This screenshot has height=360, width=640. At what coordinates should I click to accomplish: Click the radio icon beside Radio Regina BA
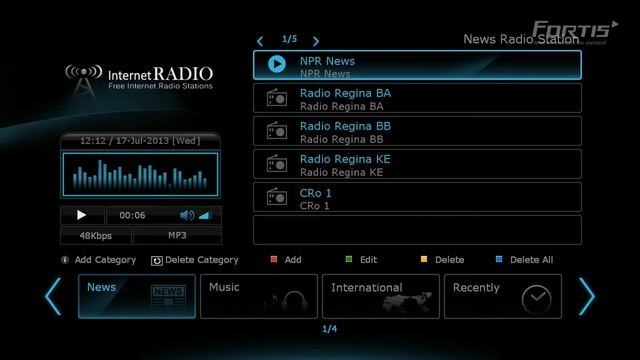click(x=277, y=98)
